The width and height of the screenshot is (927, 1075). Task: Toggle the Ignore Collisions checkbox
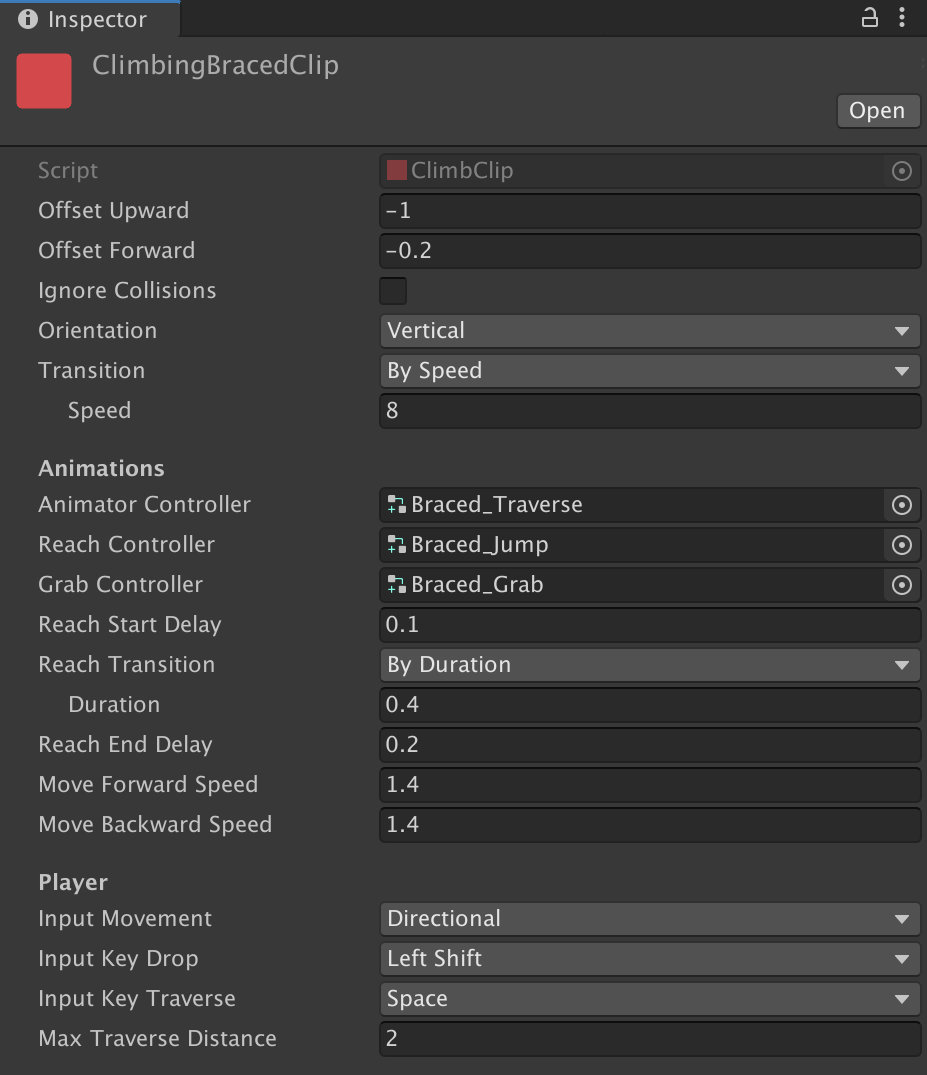(393, 291)
